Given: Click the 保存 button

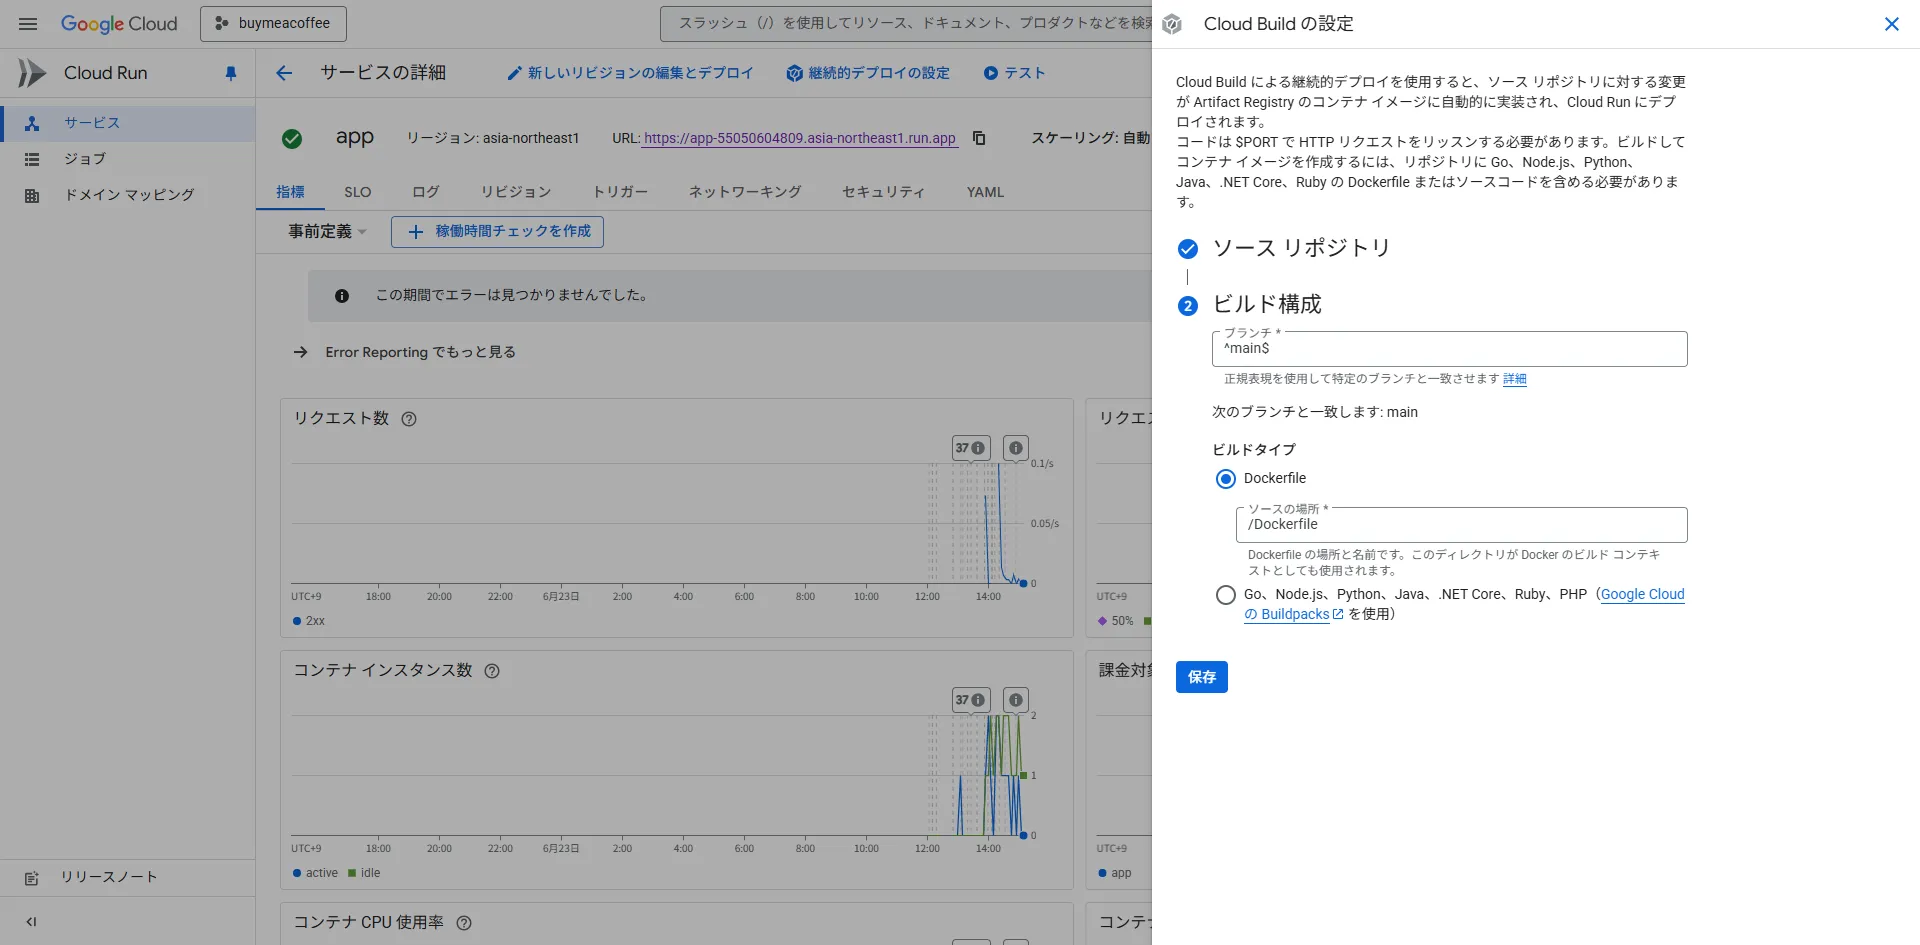Looking at the screenshot, I should coord(1201,677).
